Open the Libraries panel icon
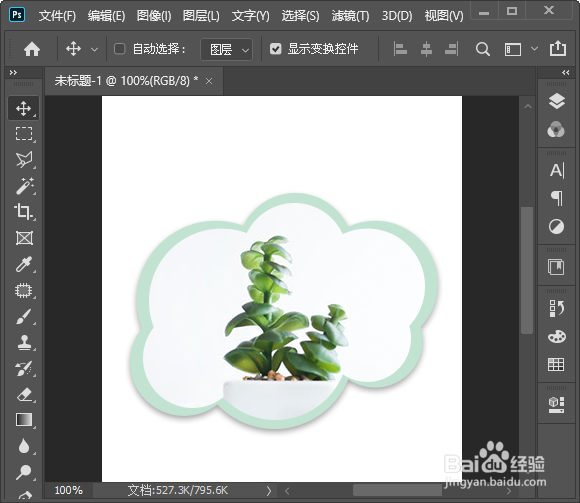580x503 pixels. click(x=556, y=267)
